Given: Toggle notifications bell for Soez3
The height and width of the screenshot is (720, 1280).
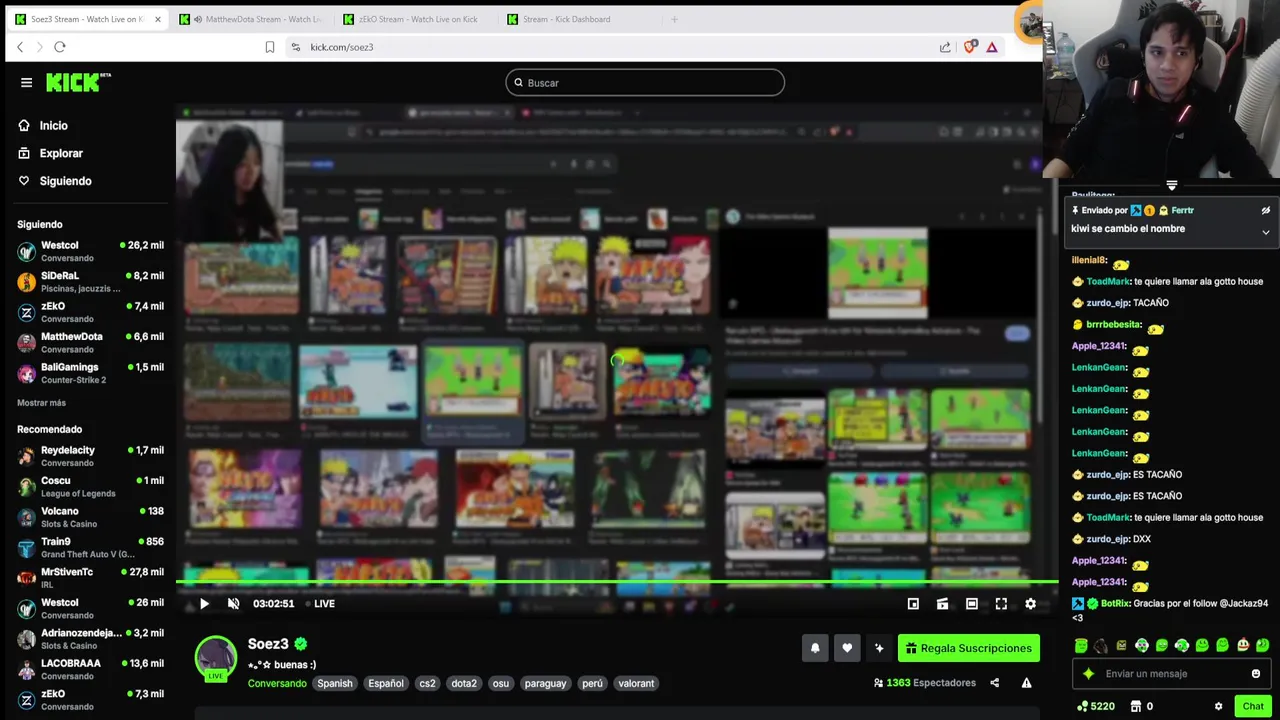Looking at the screenshot, I should 815,648.
